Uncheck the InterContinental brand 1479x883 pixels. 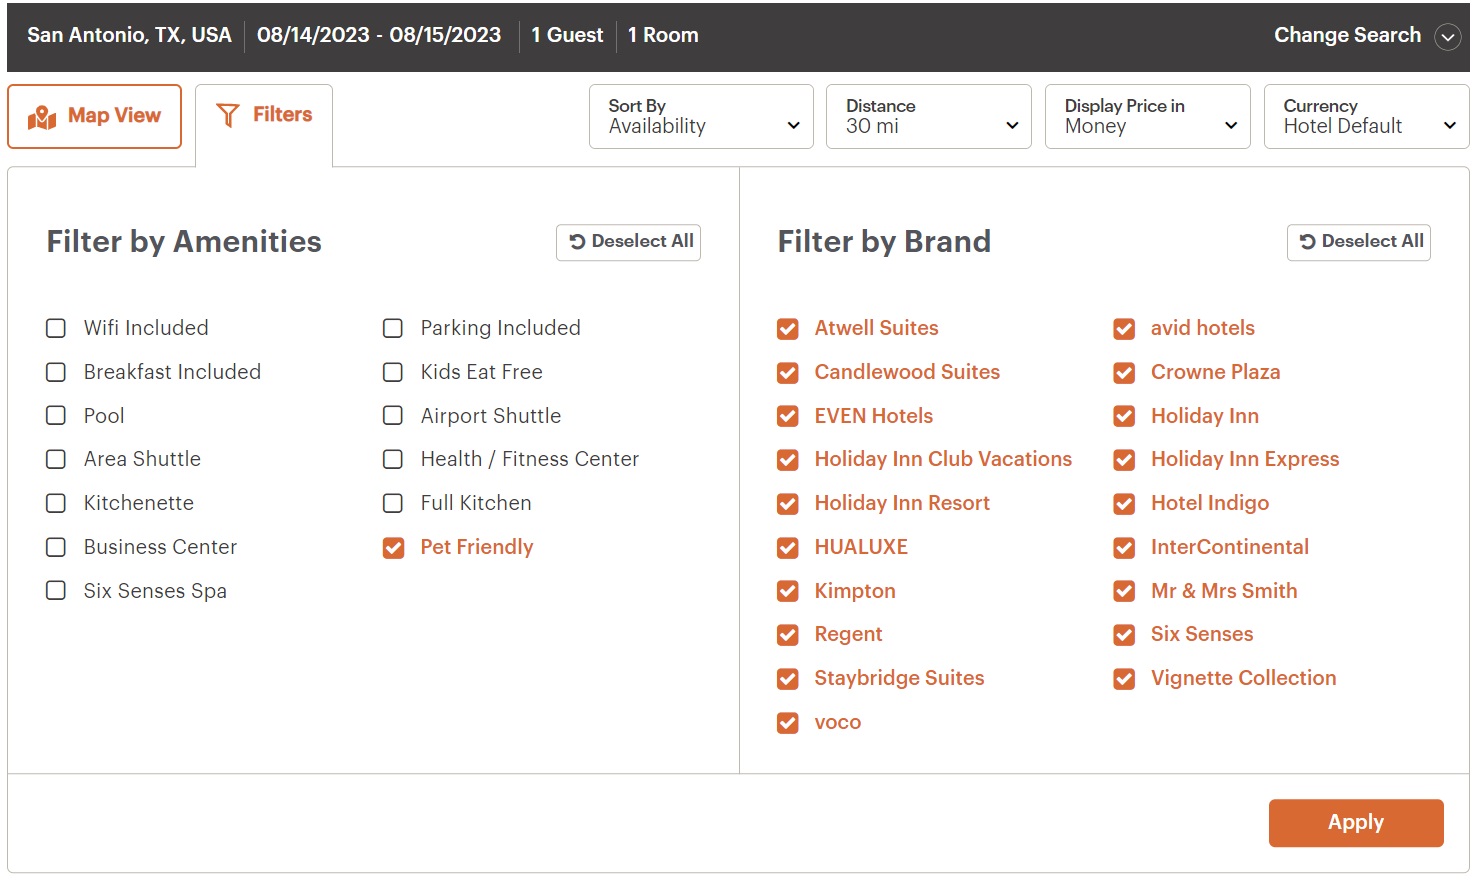pyautogui.click(x=1124, y=548)
